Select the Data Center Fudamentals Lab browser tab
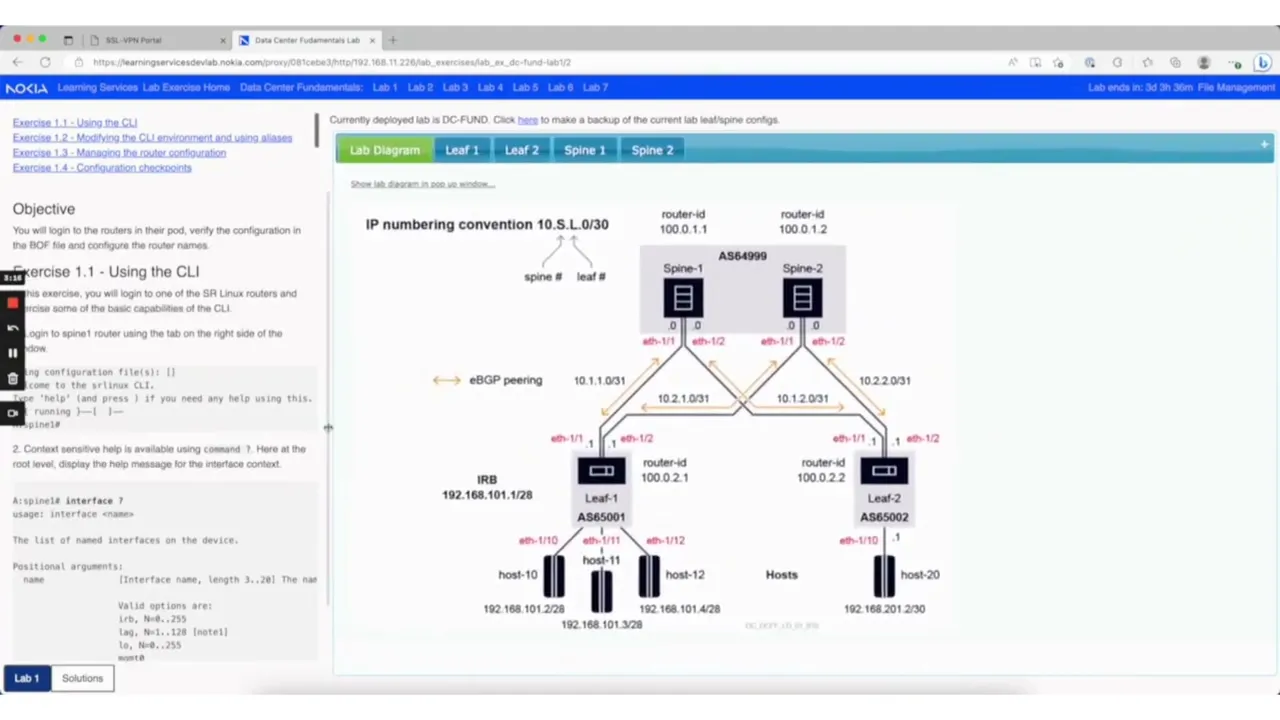 307,40
